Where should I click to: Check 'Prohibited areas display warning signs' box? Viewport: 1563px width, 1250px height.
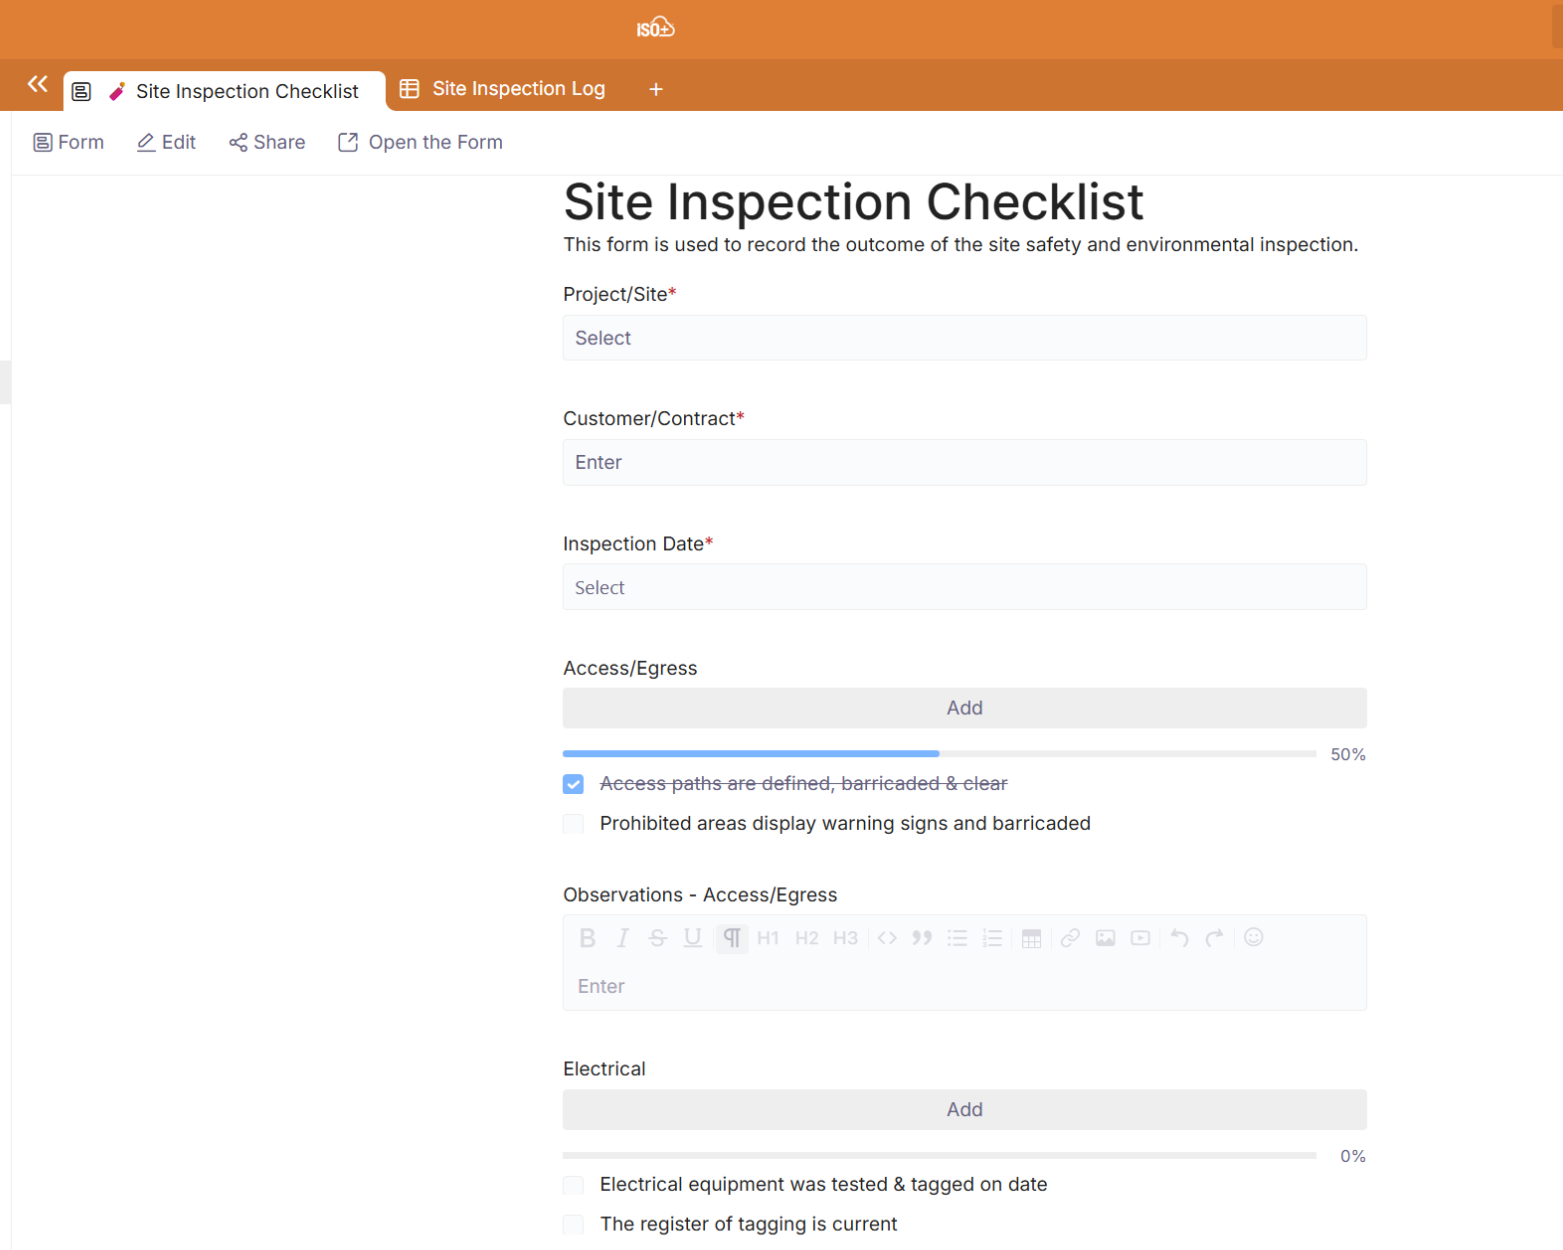point(573,824)
